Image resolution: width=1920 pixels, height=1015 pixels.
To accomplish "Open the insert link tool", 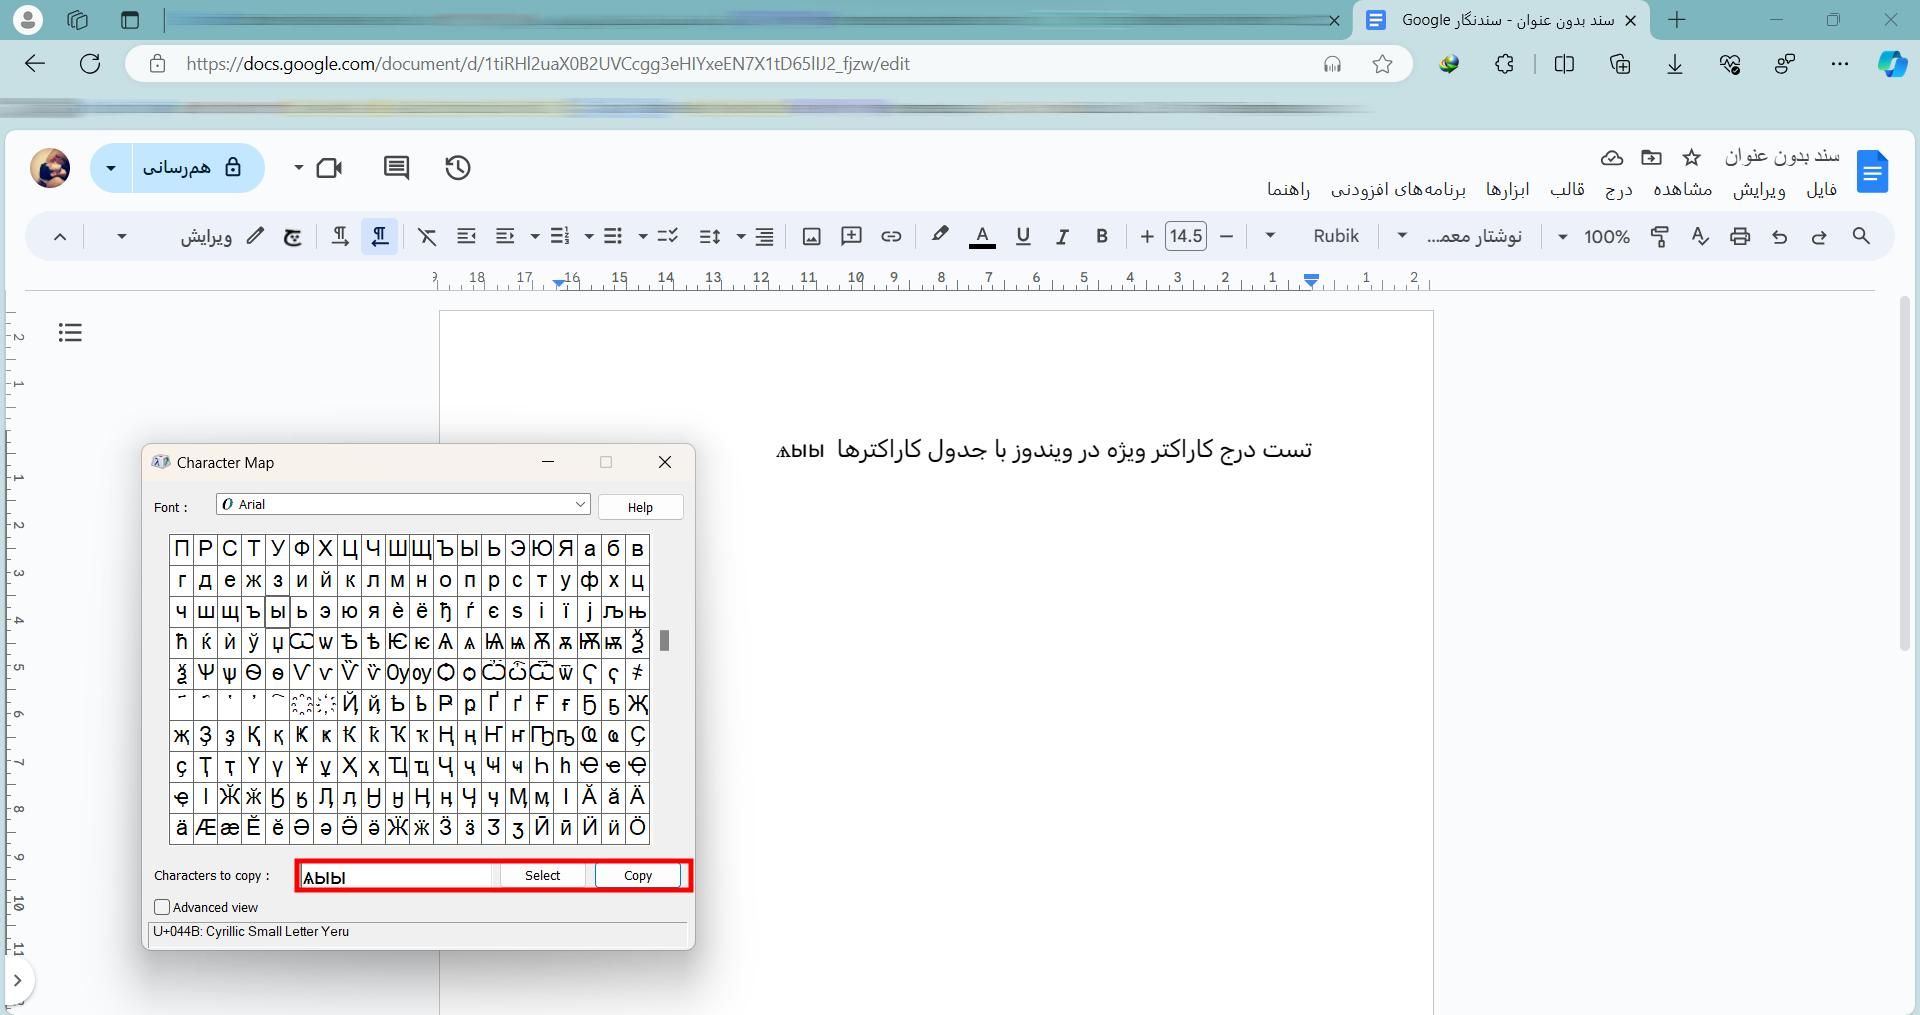I will click(x=891, y=237).
